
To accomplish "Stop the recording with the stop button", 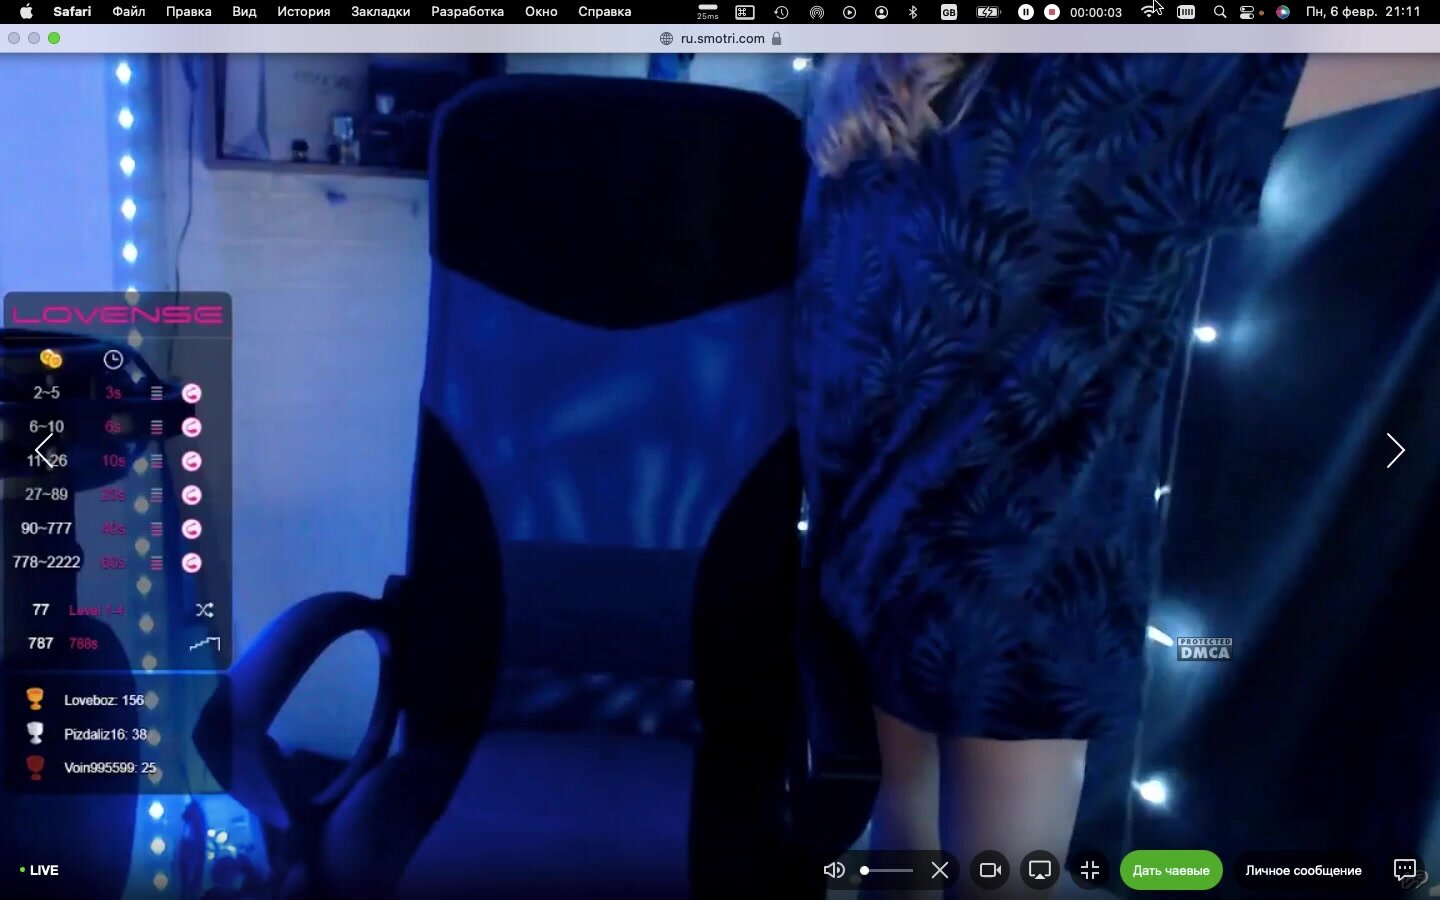I will 1052,12.
